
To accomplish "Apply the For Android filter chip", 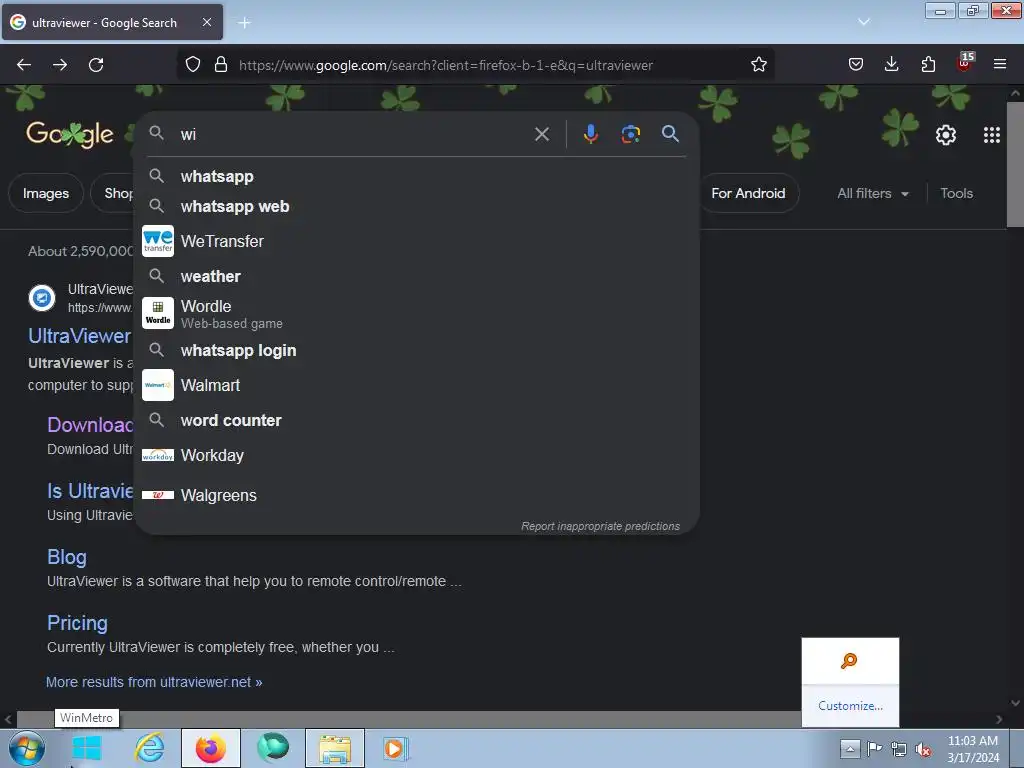I will 748,193.
